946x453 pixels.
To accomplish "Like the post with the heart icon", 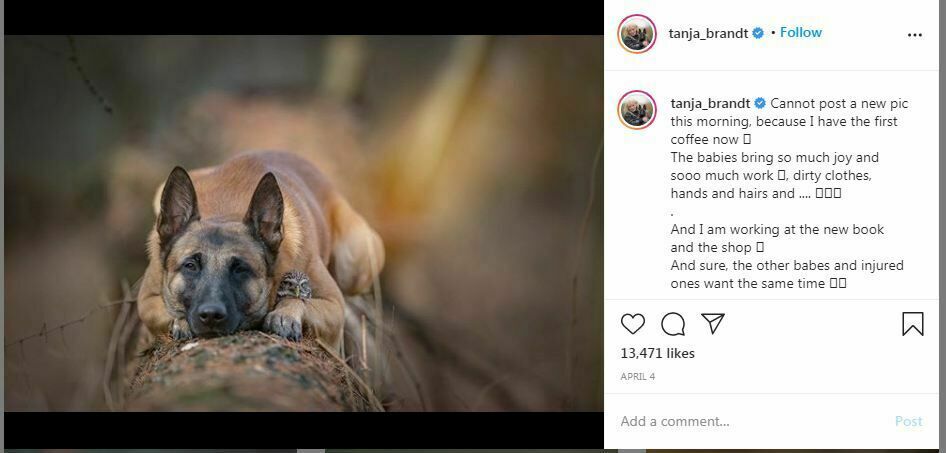I will (x=633, y=324).
